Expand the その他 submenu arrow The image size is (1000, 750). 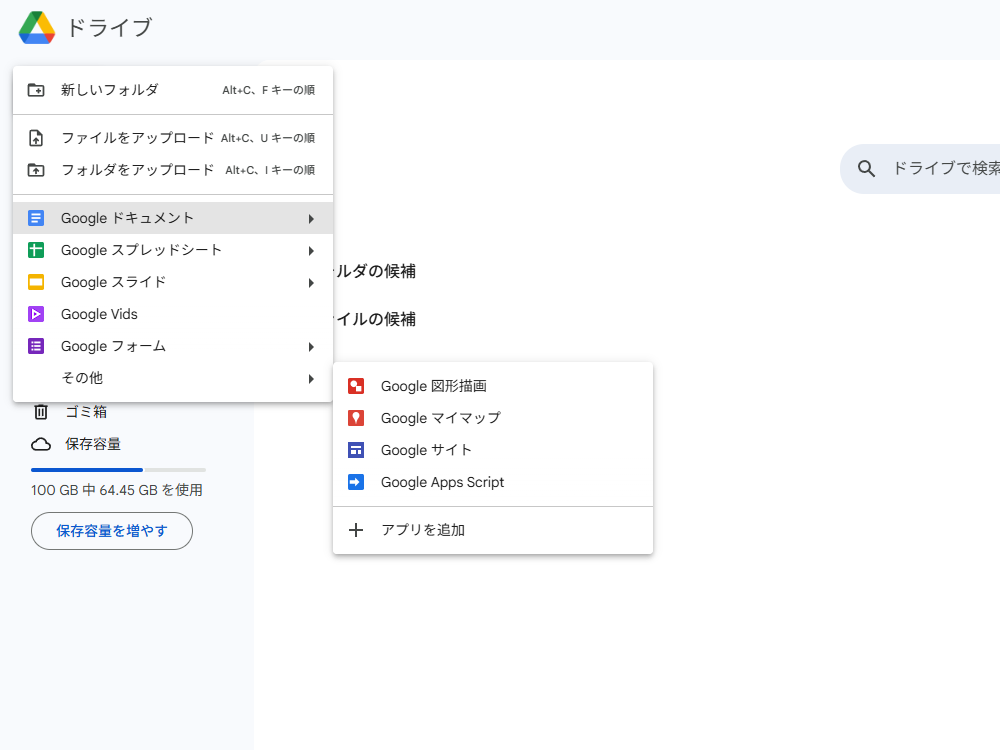click(311, 379)
